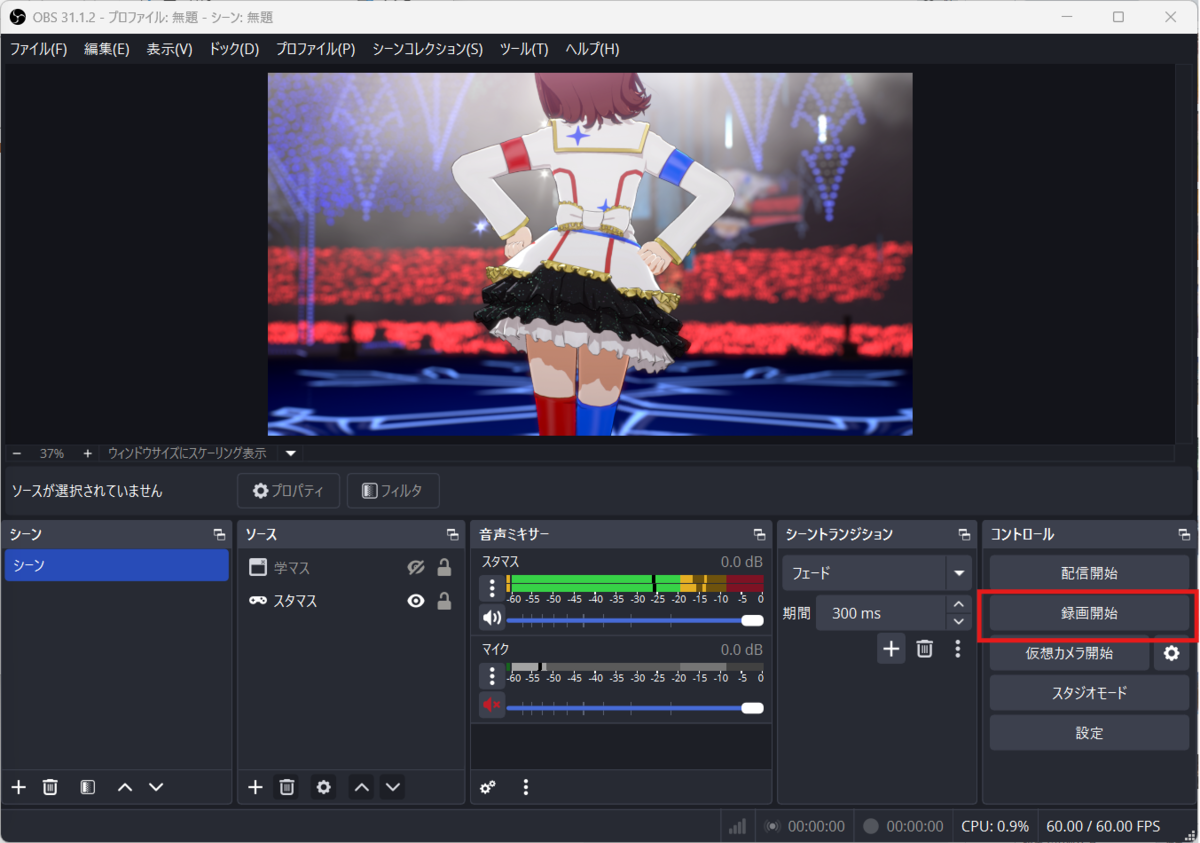This screenshot has width=1200, height=843.
Task: Select the スタマス source row
Action: (x=352, y=601)
